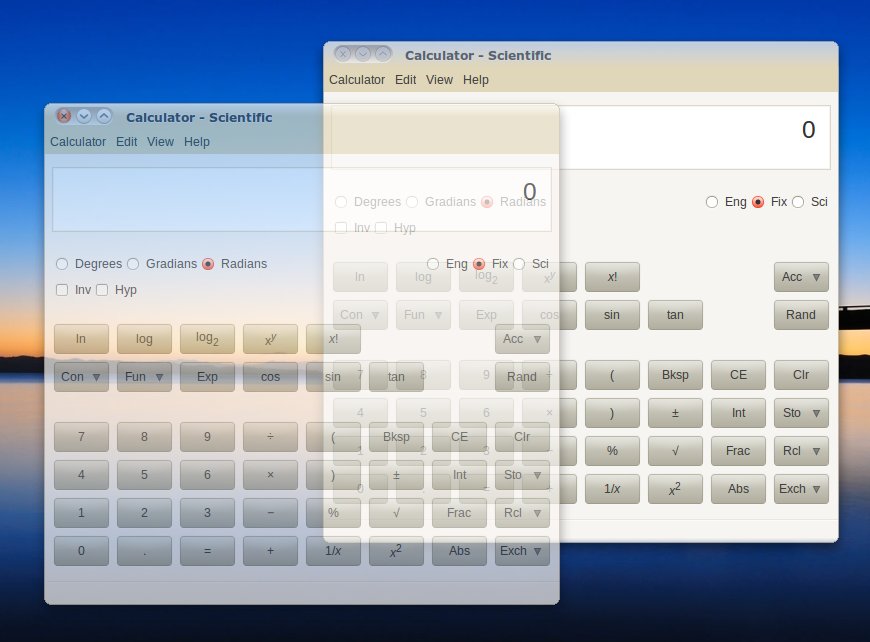
Task: Click the x! factorial key in opaque calculator
Action: click(x=612, y=277)
